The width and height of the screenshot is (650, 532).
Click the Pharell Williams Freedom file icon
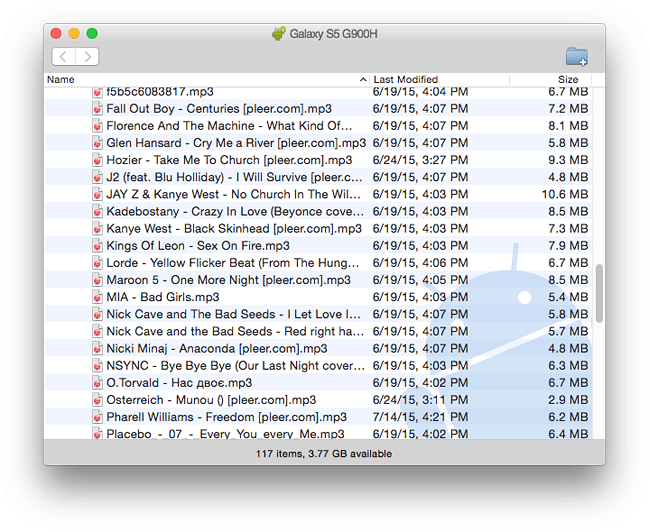tap(97, 417)
